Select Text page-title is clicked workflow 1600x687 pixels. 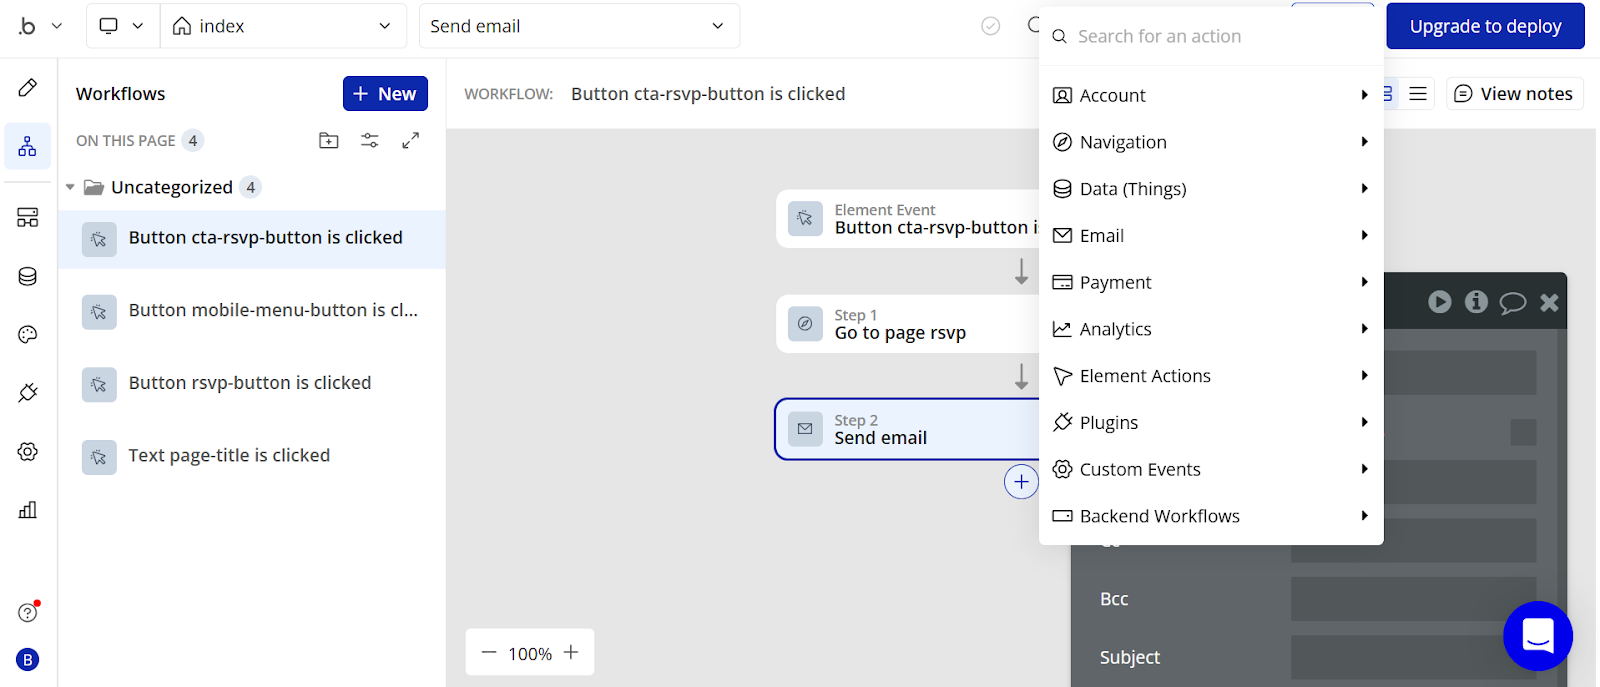click(229, 456)
